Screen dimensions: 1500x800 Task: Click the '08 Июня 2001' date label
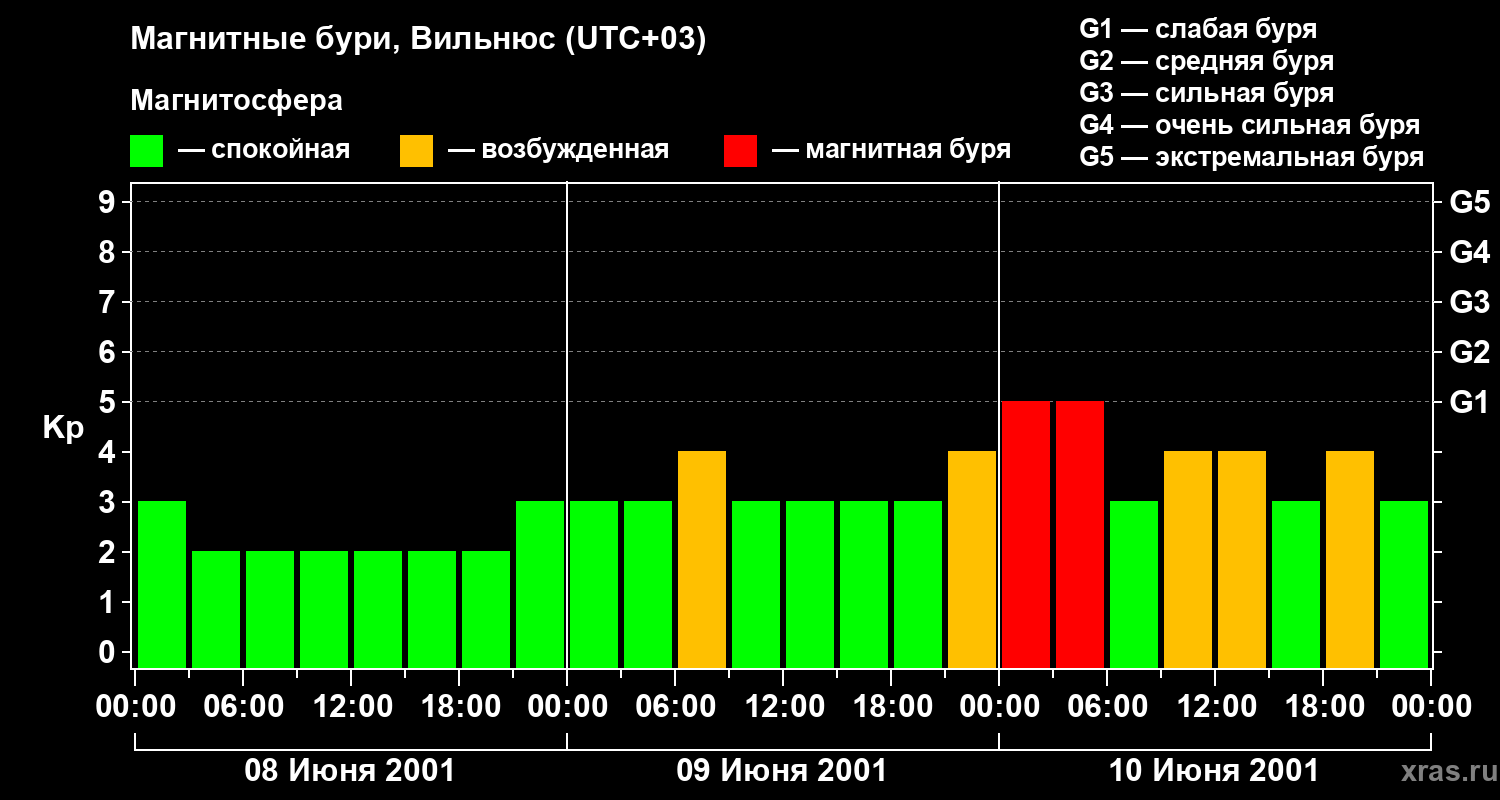click(350, 771)
